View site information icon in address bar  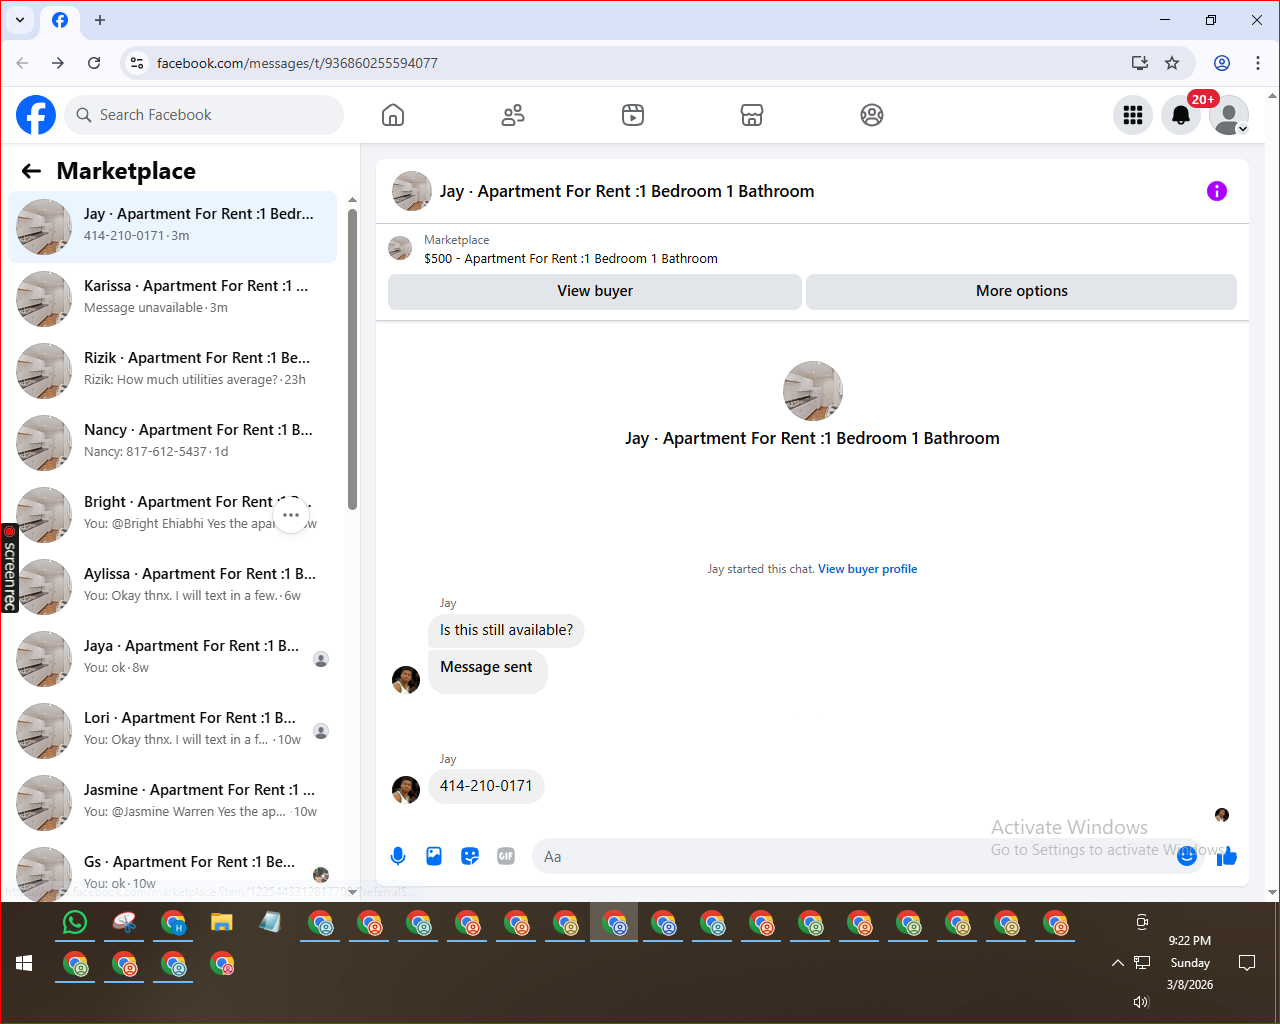point(138,63)
